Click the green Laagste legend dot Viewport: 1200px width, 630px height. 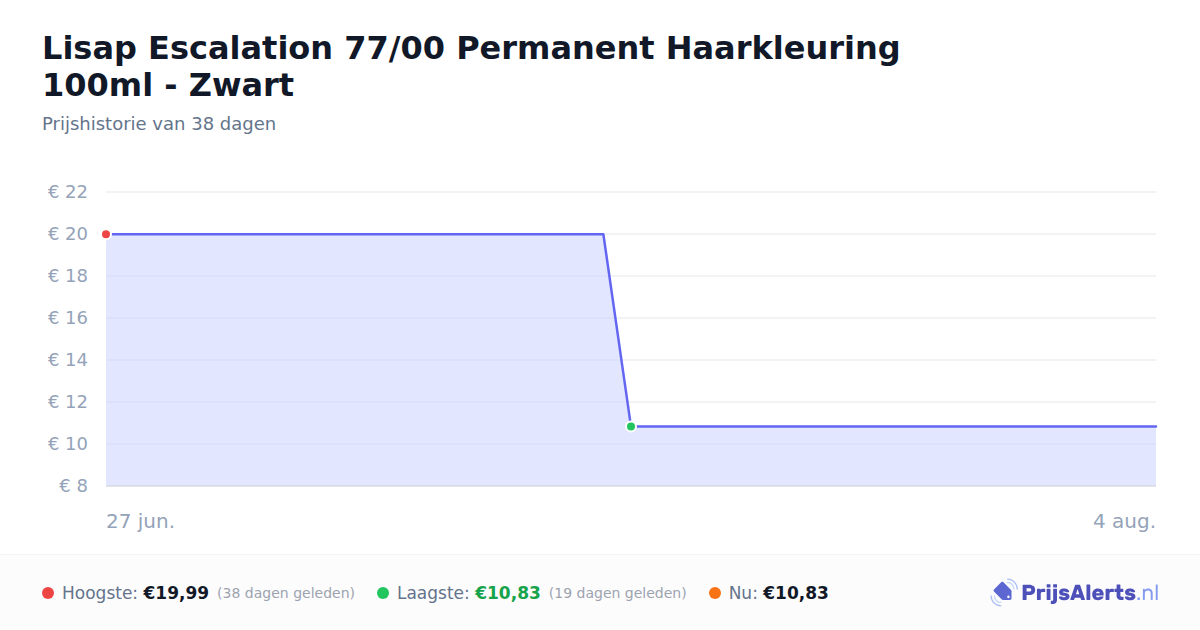[x=383, y=593]
